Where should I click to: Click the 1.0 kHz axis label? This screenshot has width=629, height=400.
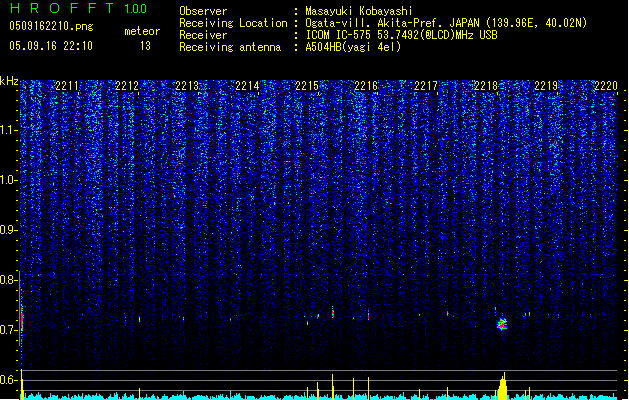click(8, 180)
